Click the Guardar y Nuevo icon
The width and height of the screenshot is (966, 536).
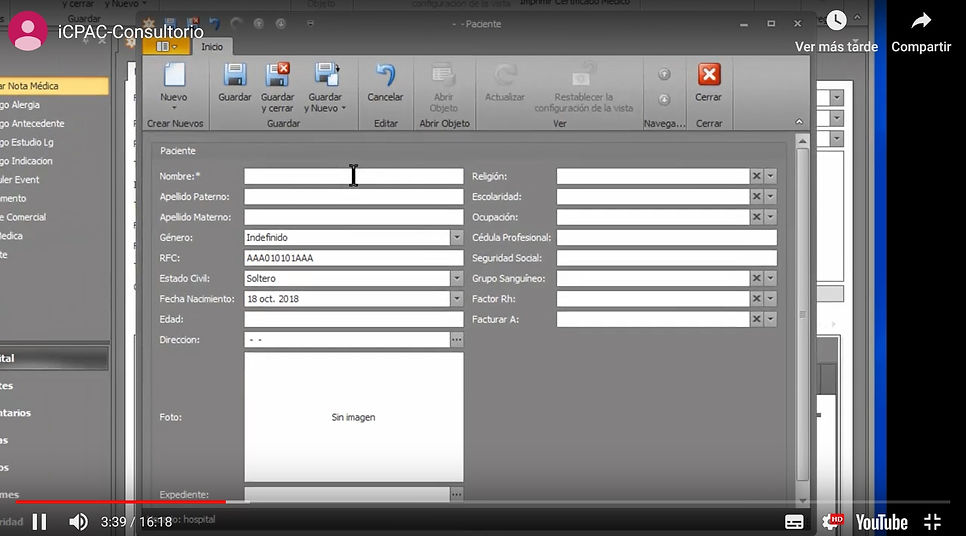pos(325,75)
